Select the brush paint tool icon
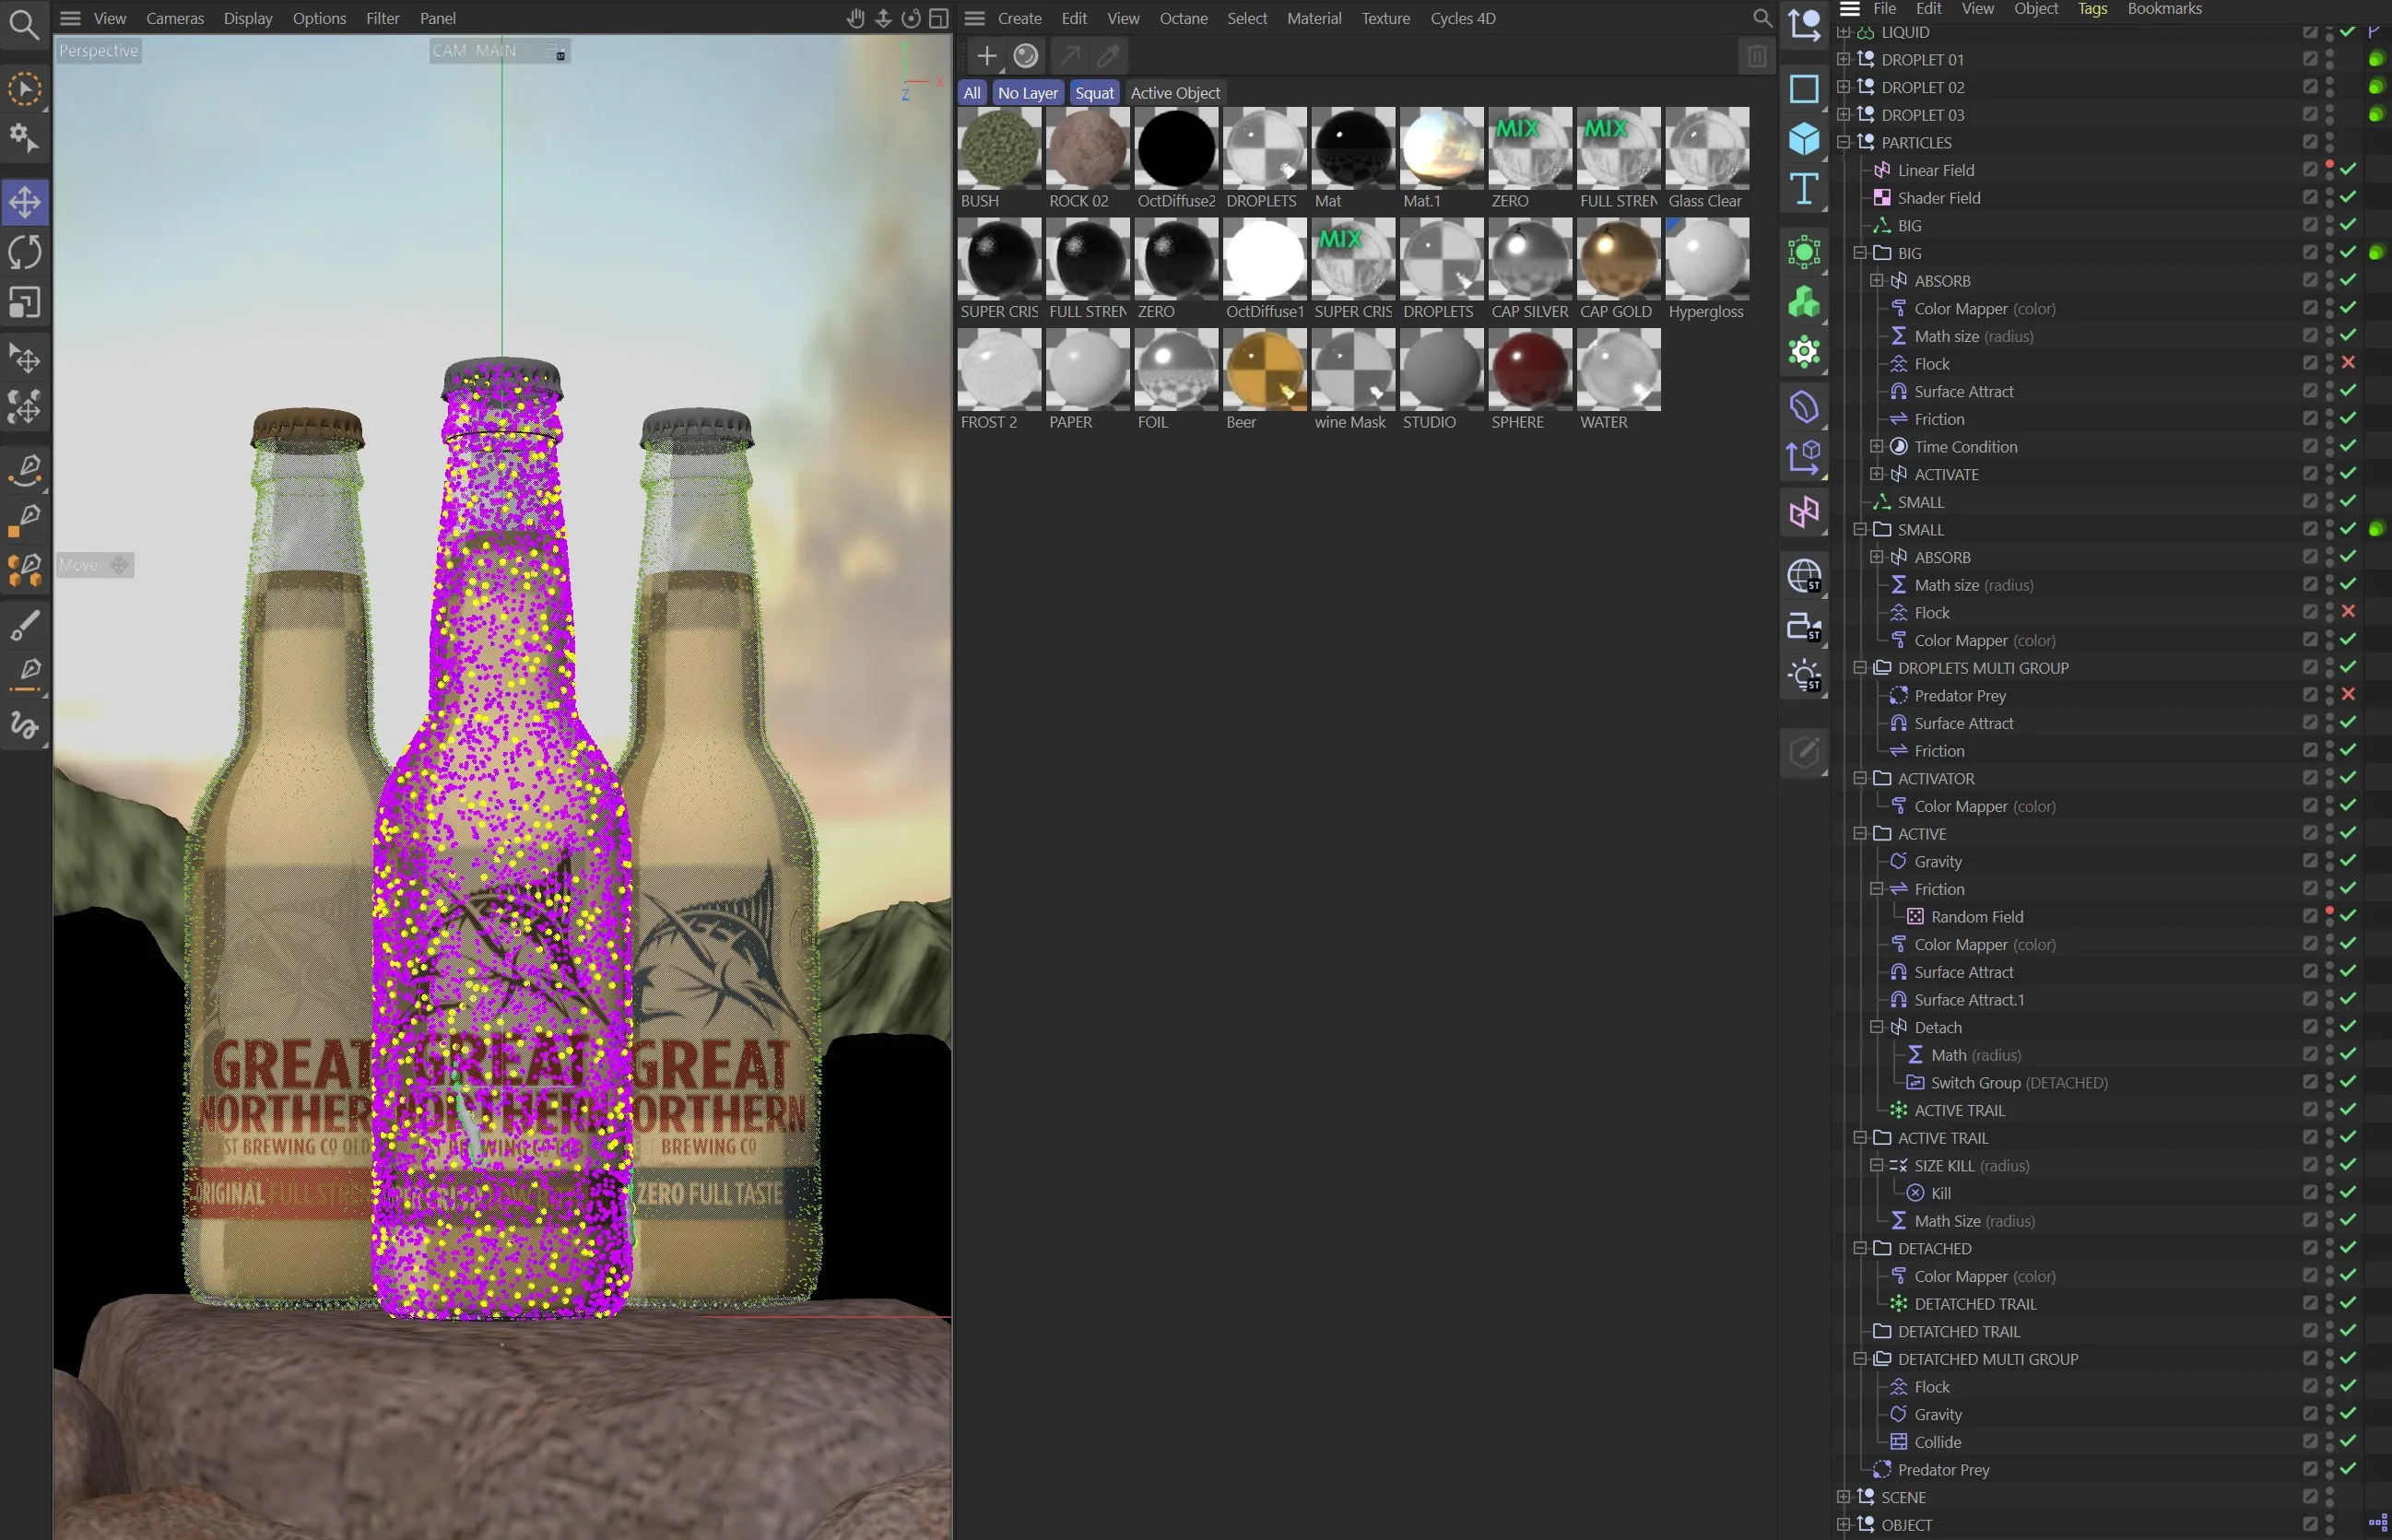 click(x=25, y=626)
